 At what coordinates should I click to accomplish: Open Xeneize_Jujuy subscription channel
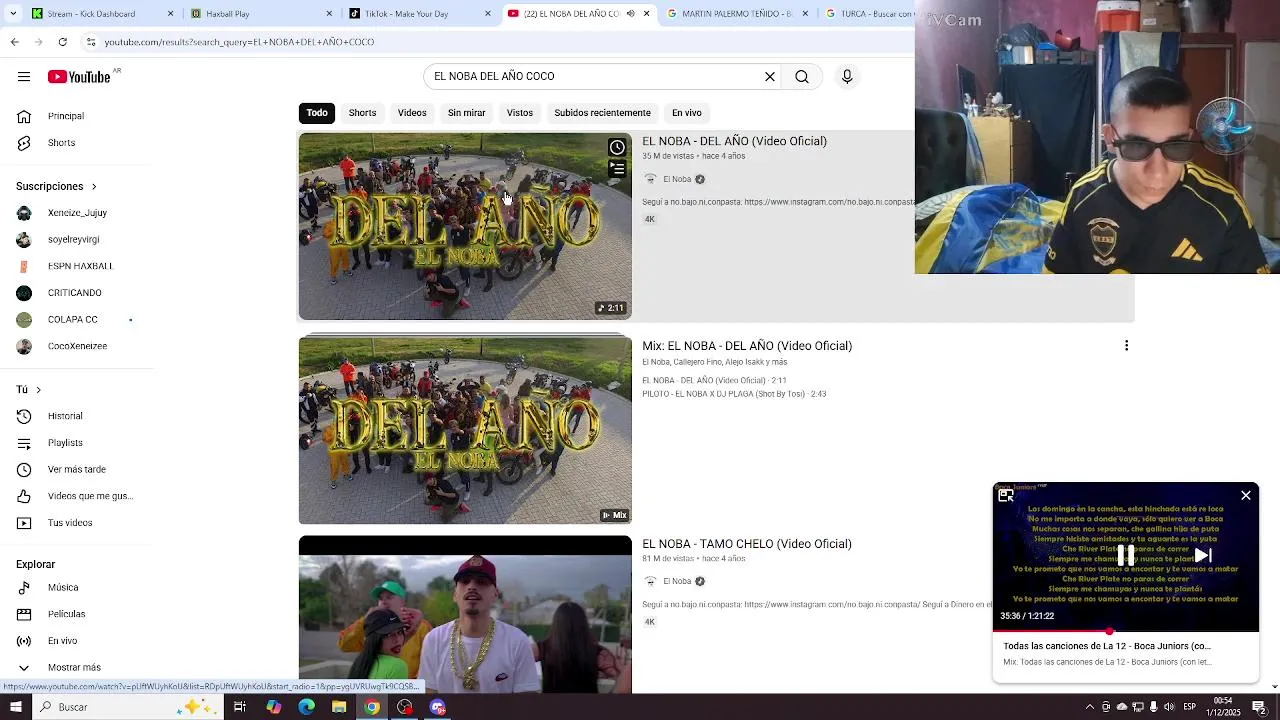(77, 213)
